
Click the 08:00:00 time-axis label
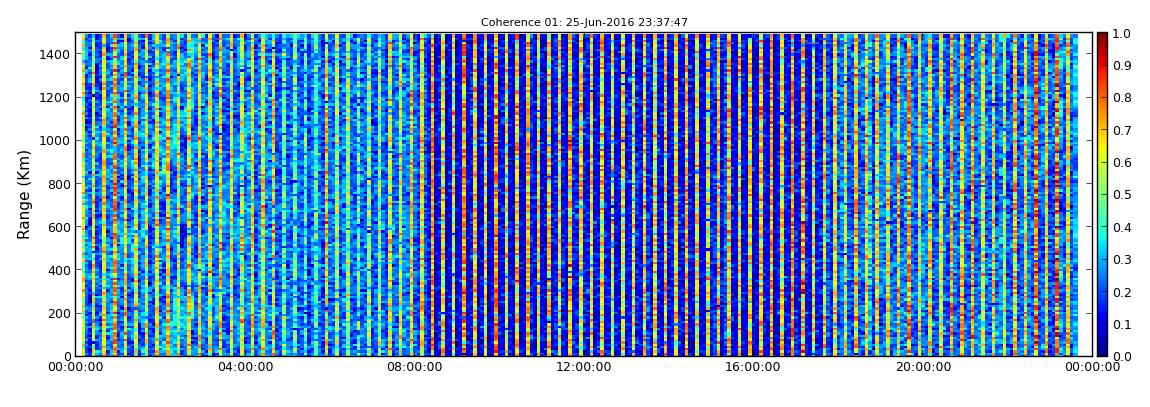pos(415,367)
